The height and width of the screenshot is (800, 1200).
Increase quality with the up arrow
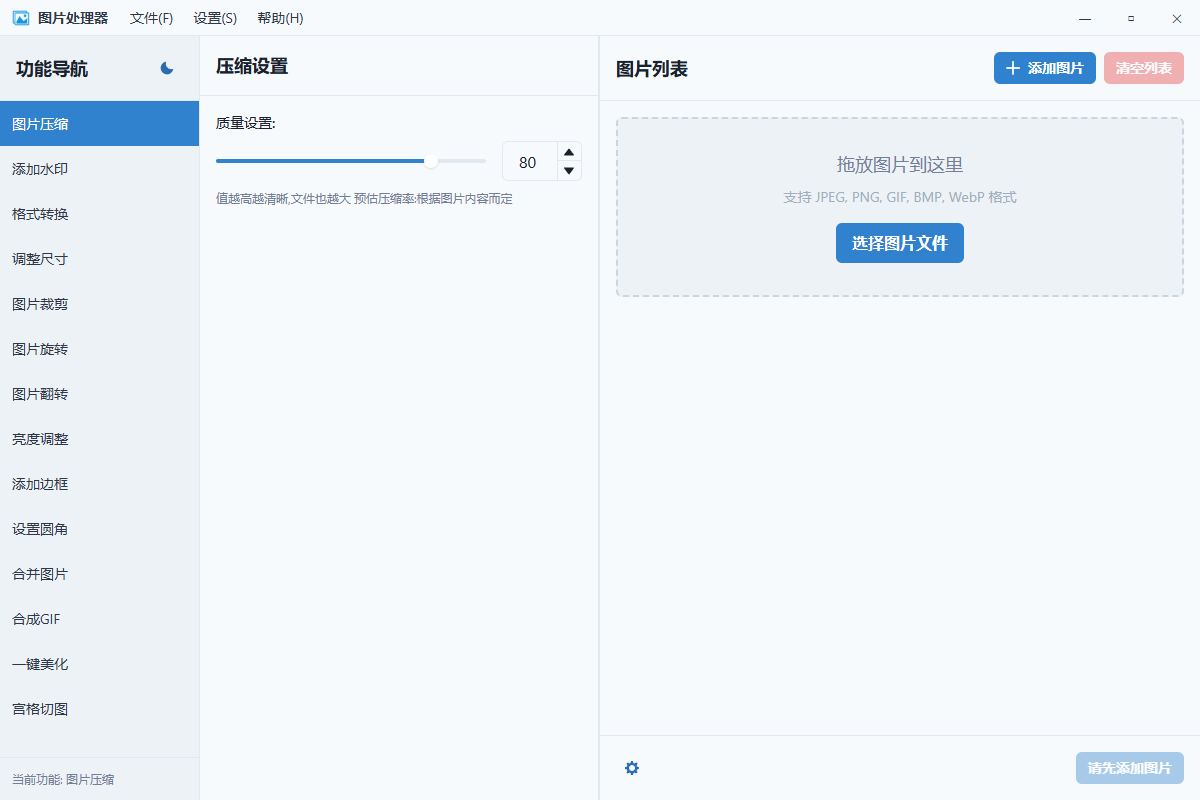(x=569, y=152)
